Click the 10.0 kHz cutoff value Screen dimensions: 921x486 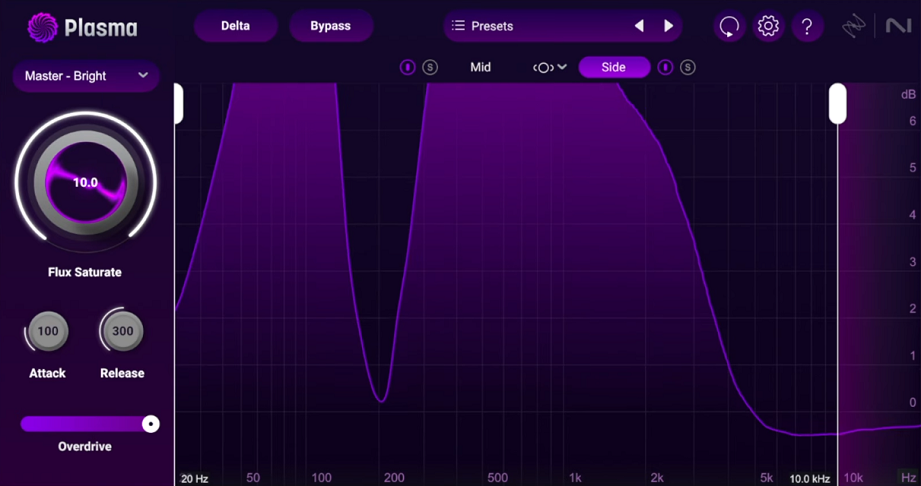point(809,479)
